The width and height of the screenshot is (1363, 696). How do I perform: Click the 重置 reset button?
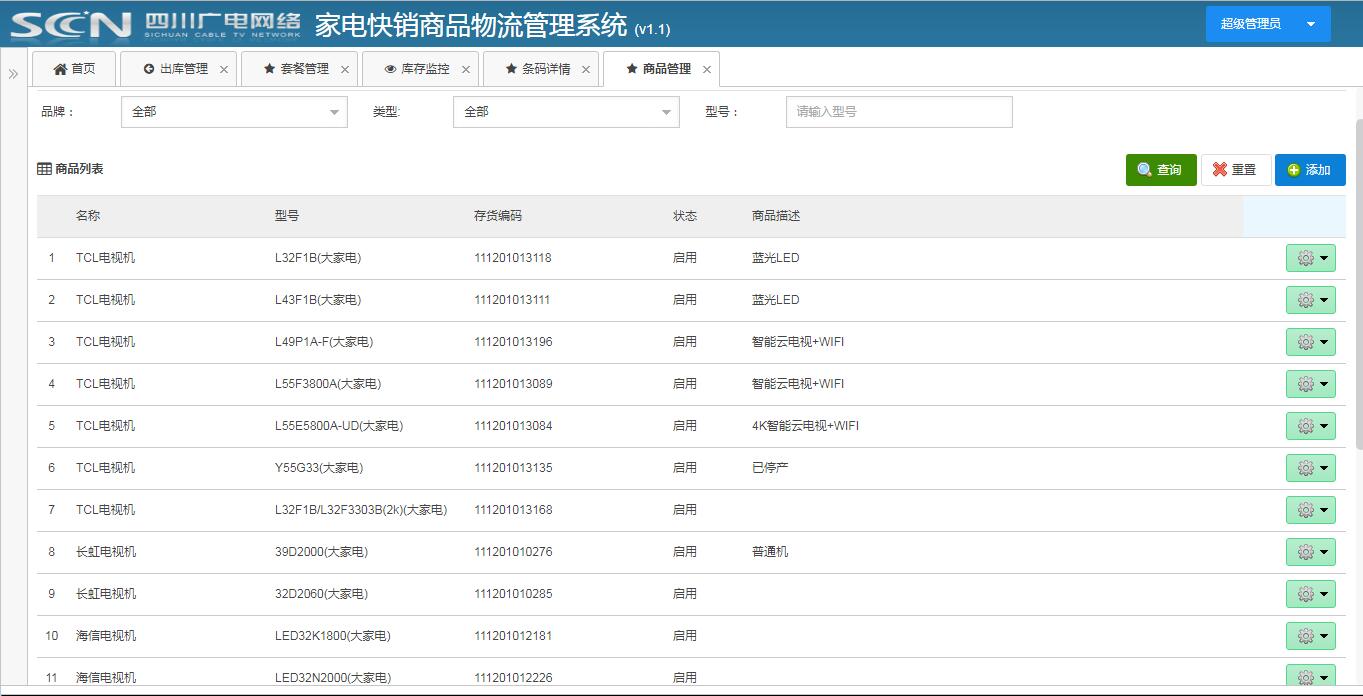pos(1235,170)
